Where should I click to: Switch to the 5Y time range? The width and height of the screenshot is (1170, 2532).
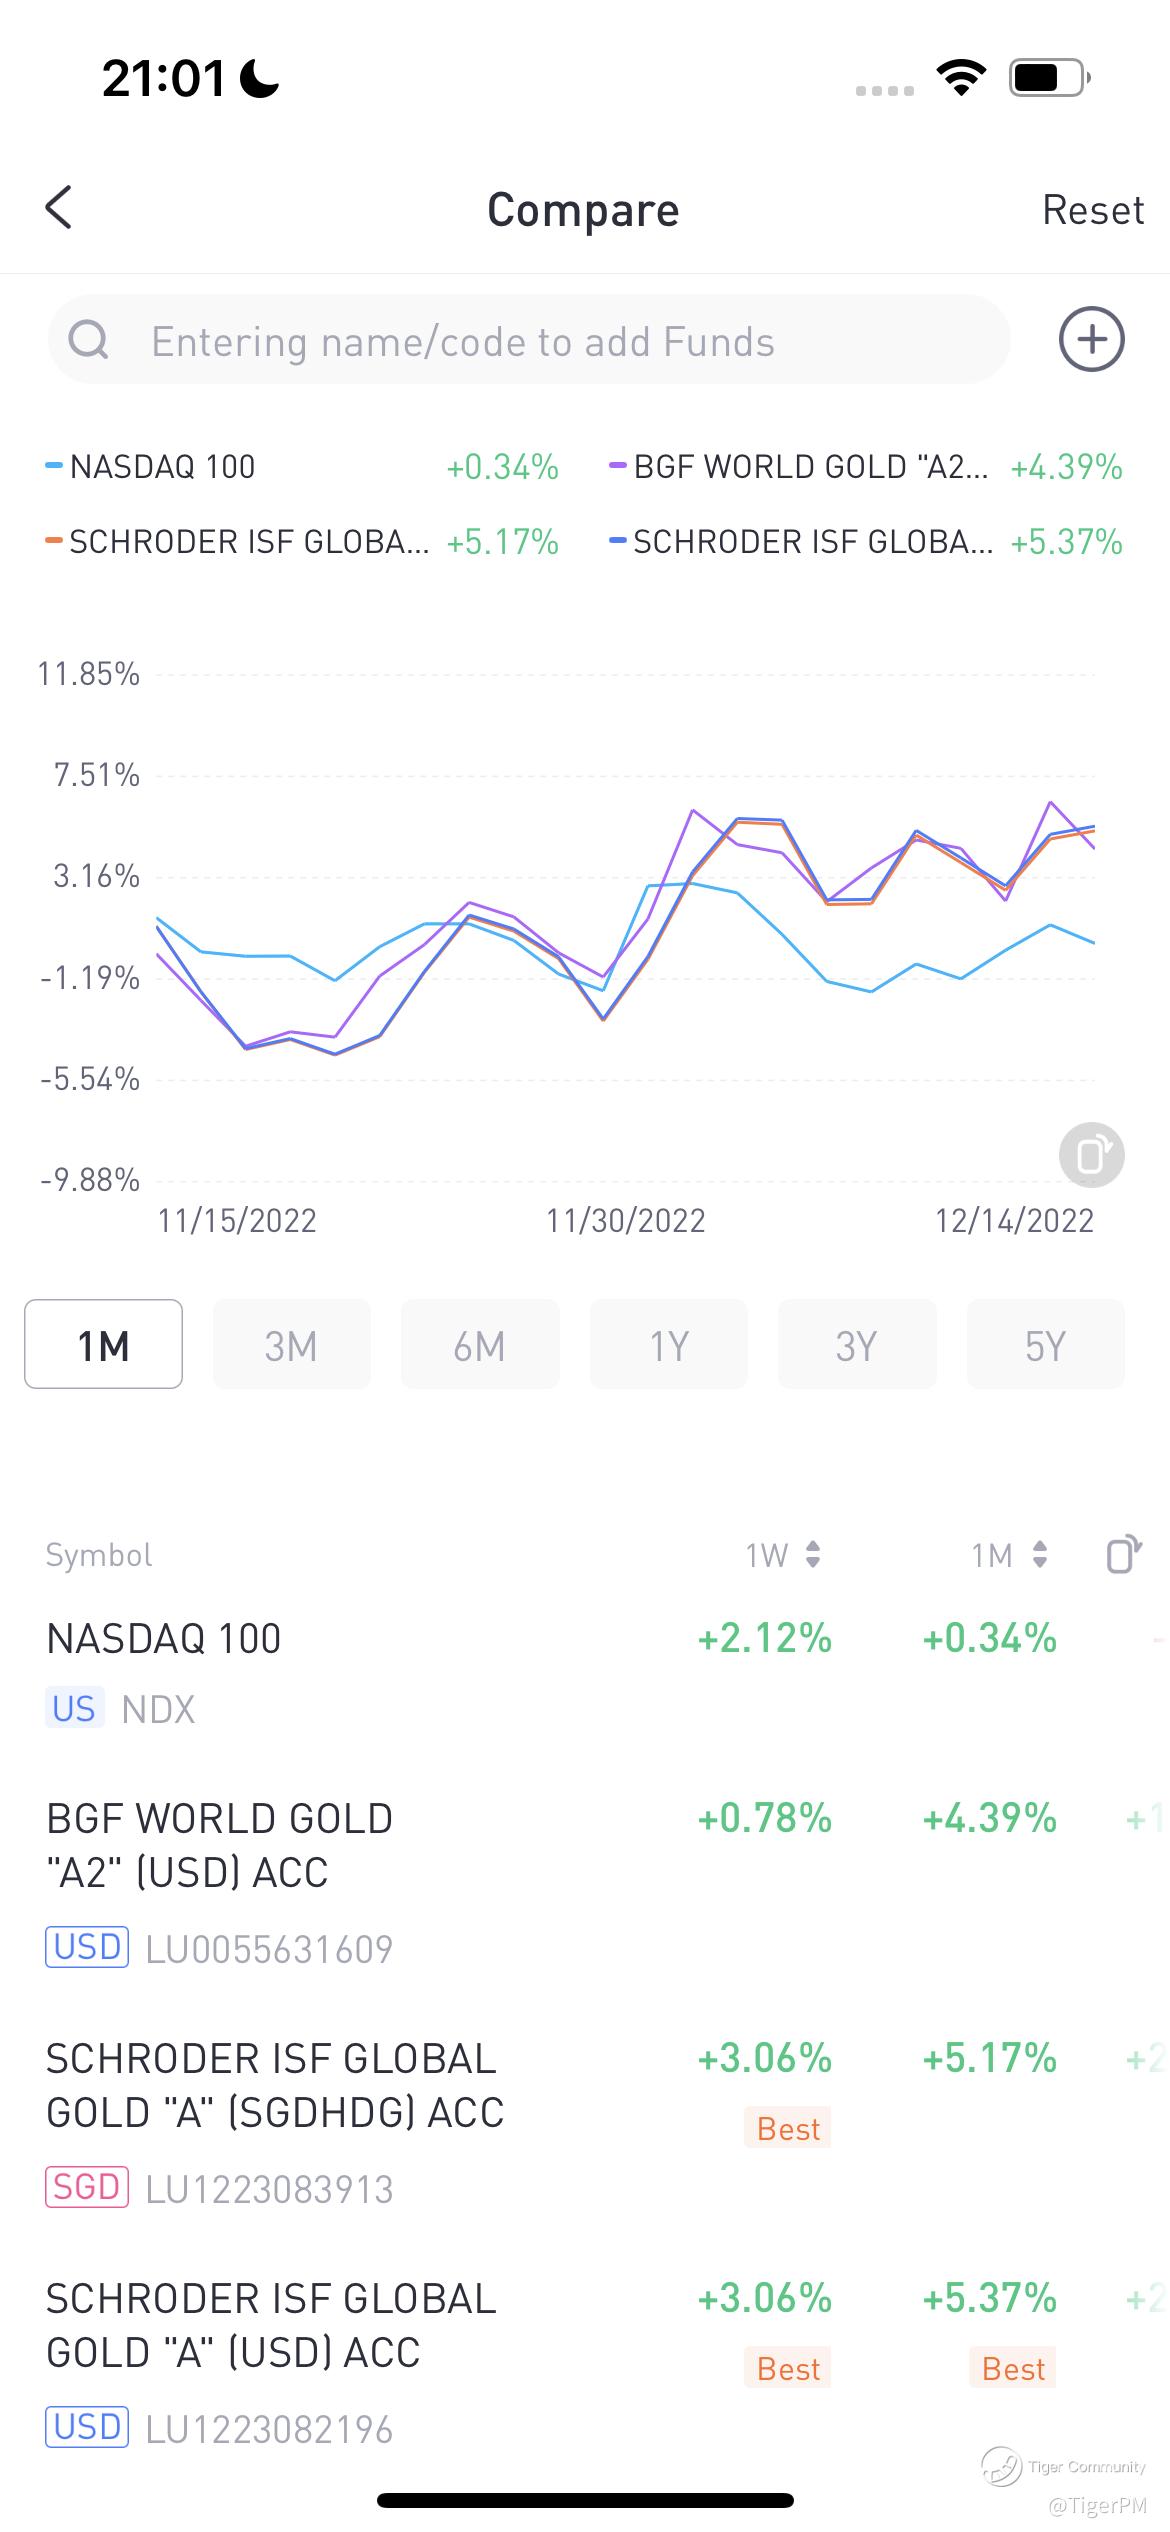[x=1045, y=1345]
